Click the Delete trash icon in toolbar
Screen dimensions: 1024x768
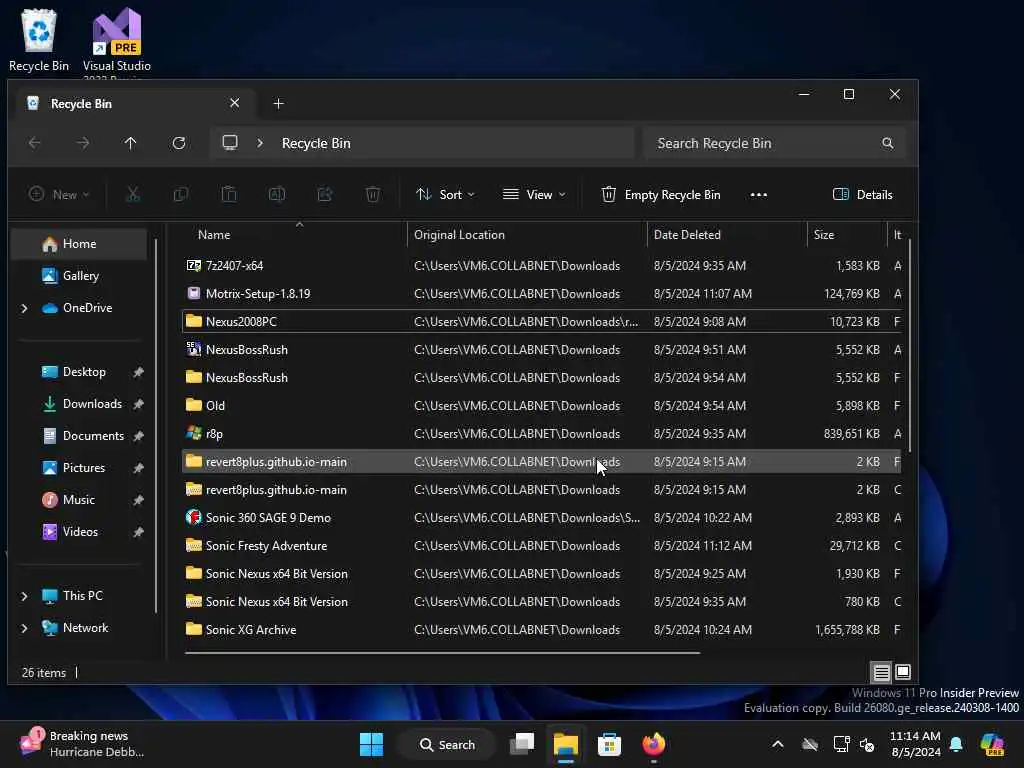pos(373,194)
